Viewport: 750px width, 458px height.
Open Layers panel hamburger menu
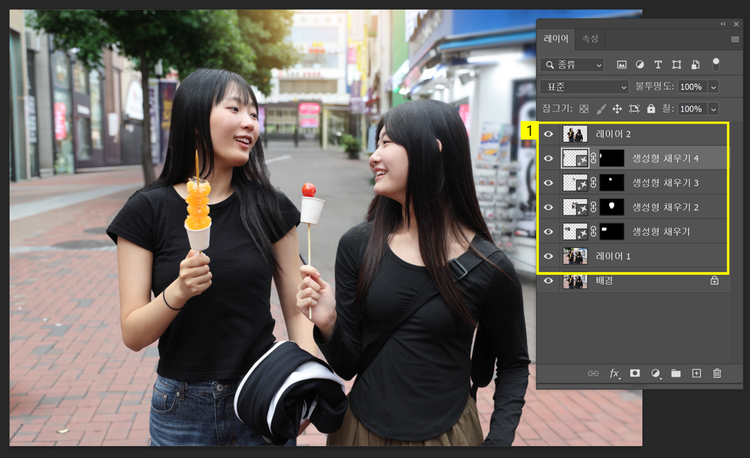pos(735,39)
